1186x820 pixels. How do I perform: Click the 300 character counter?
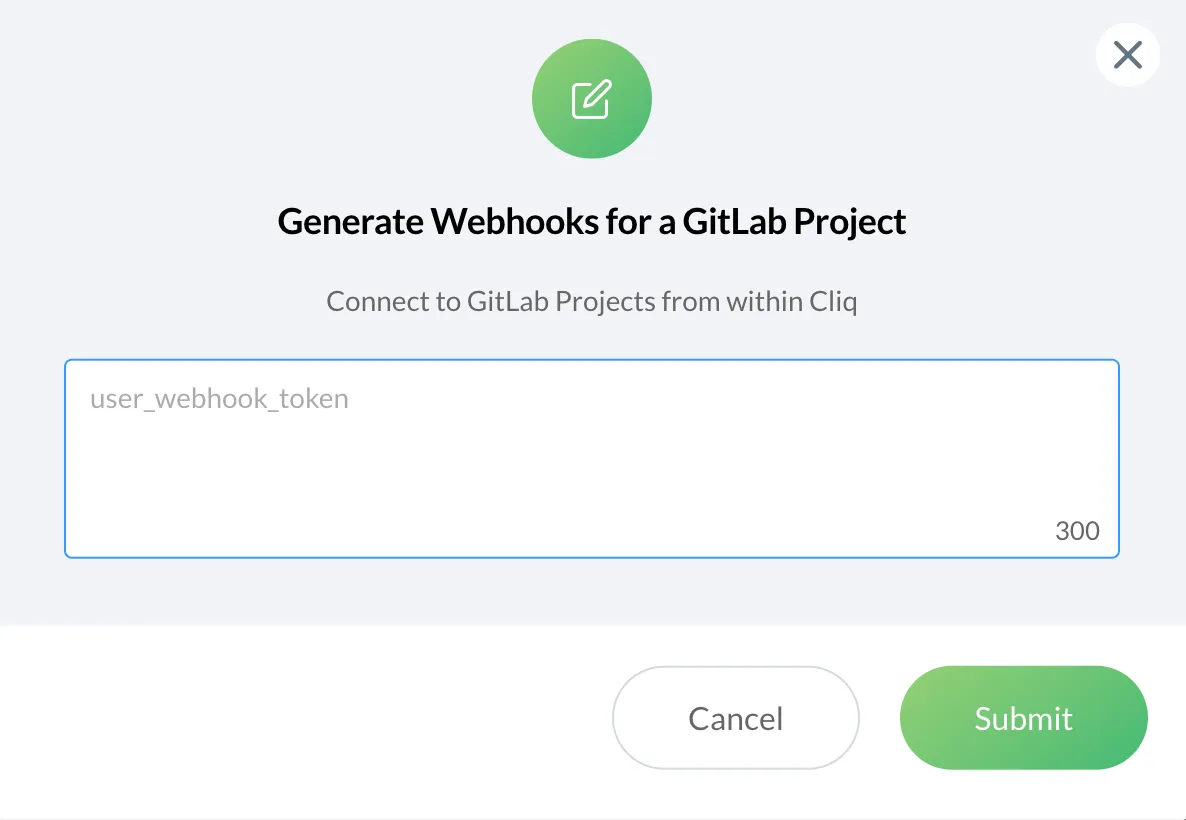click(1077, 531)
